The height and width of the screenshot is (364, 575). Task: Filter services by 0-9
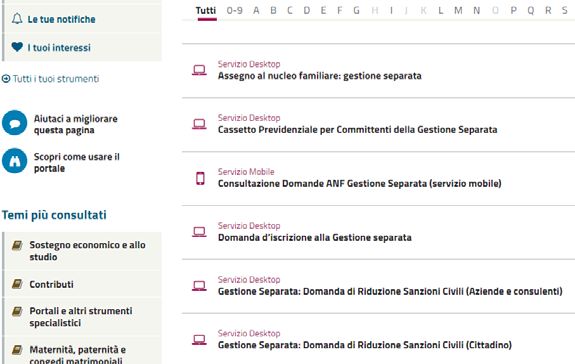(x=234, y=10)
